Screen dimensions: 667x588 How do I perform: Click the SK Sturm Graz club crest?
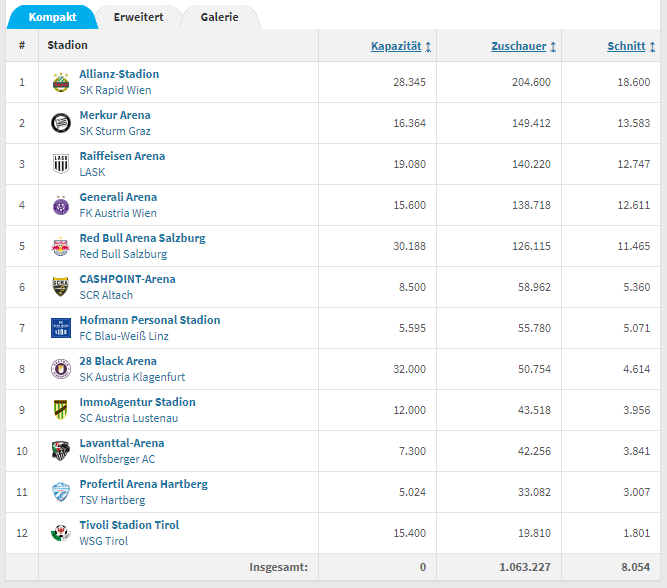(61, 123)
